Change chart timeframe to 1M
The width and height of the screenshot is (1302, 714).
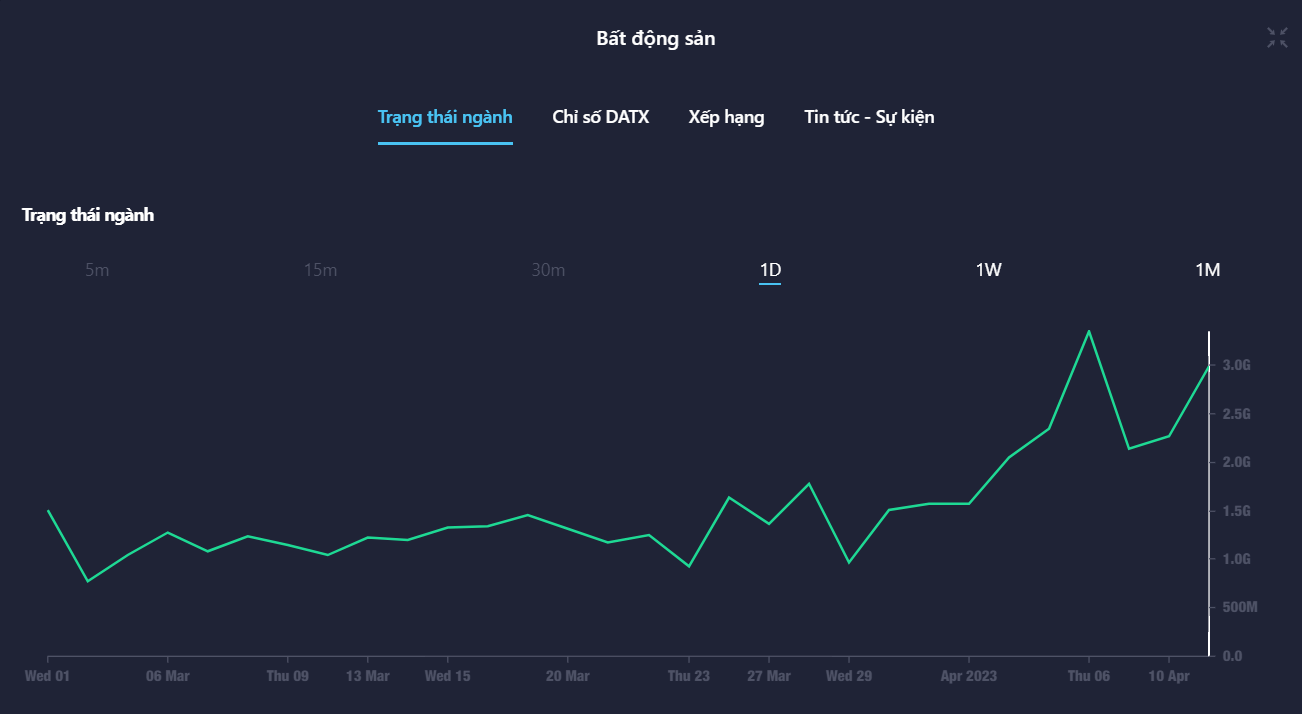(1207, 270)
